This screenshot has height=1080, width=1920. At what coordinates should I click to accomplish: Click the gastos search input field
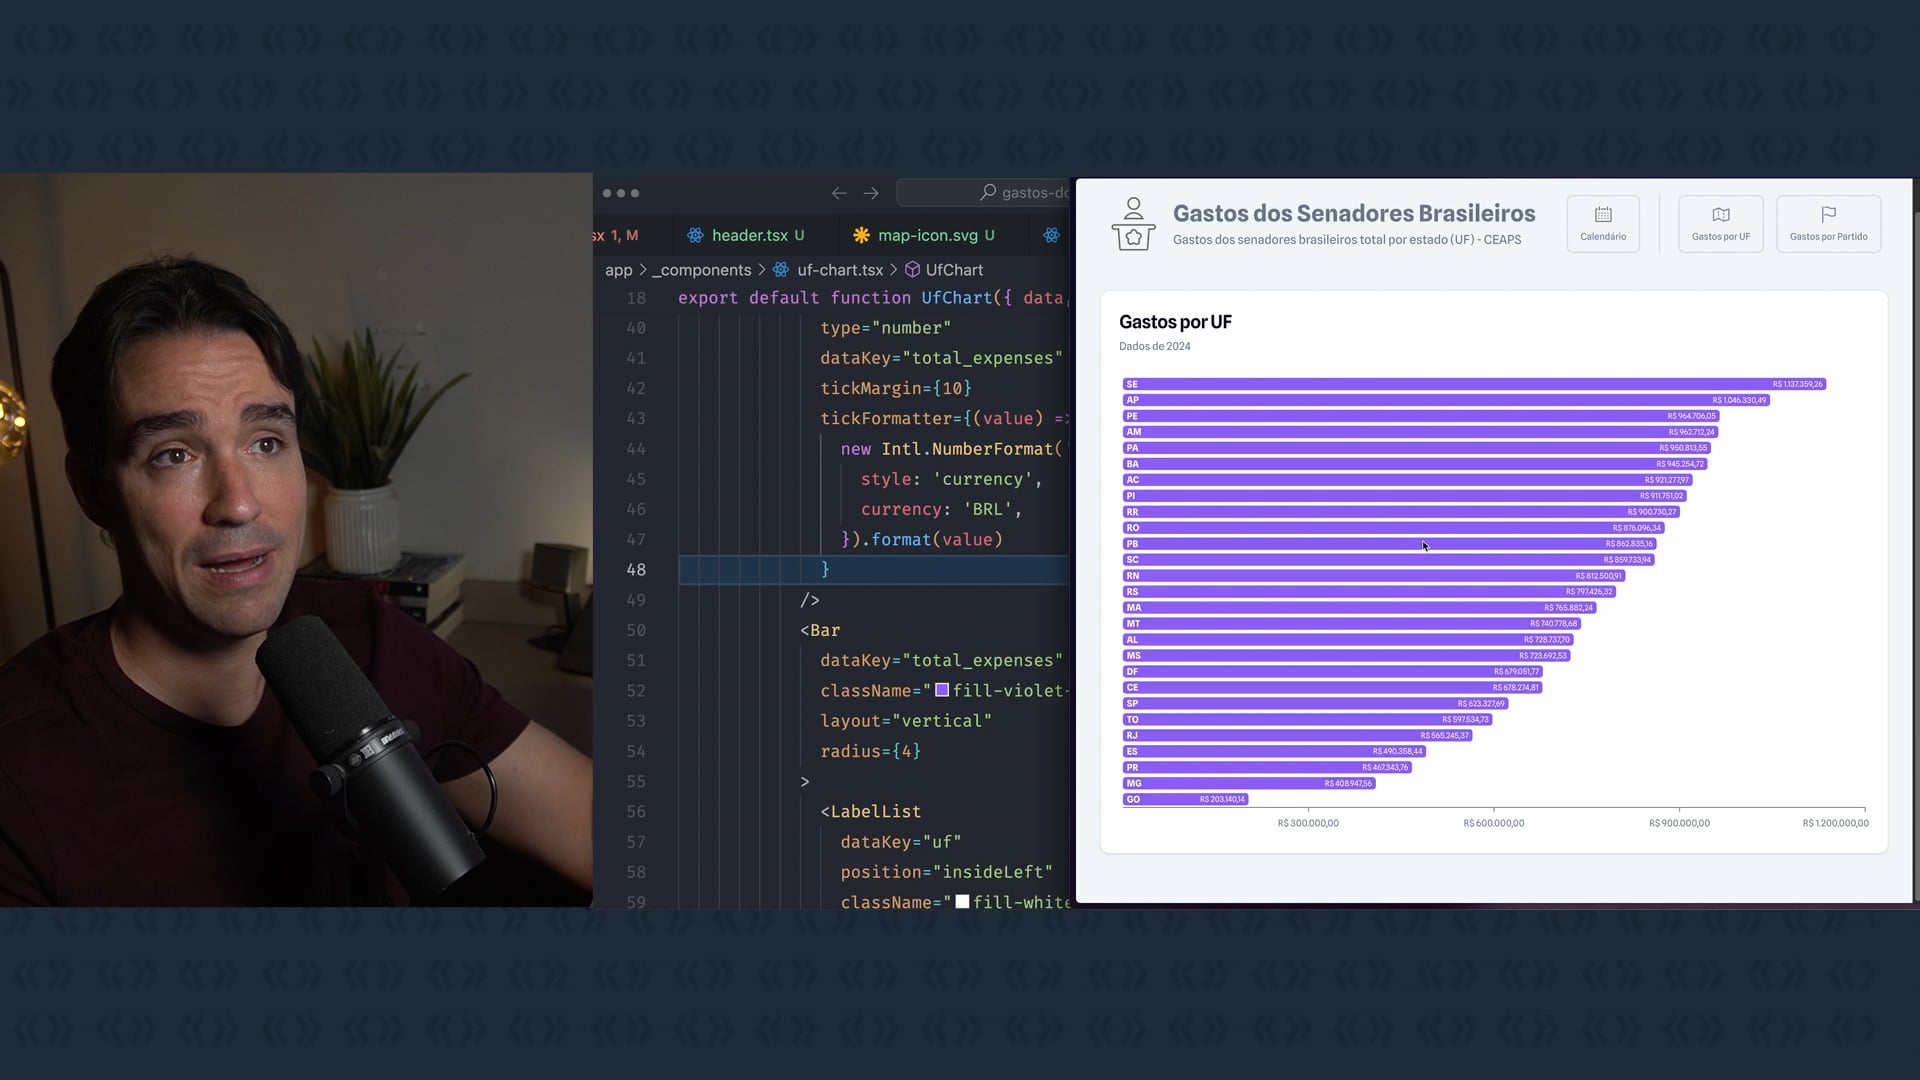[1030, 192]
